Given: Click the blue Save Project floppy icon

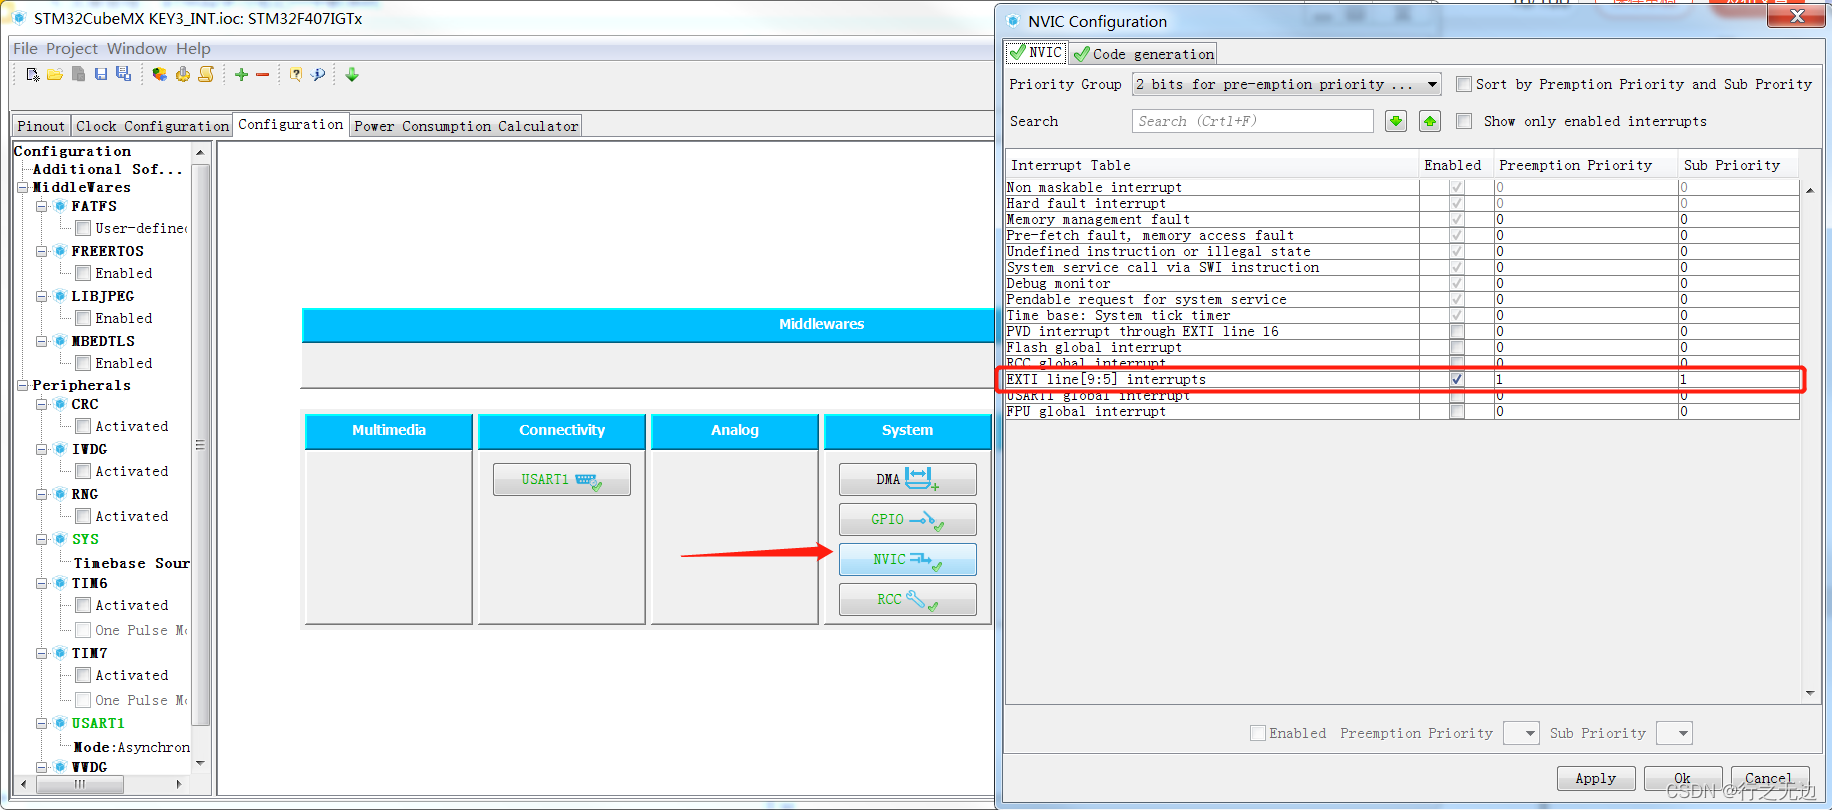Looking at the screenshot, I should tap(101, 75).
